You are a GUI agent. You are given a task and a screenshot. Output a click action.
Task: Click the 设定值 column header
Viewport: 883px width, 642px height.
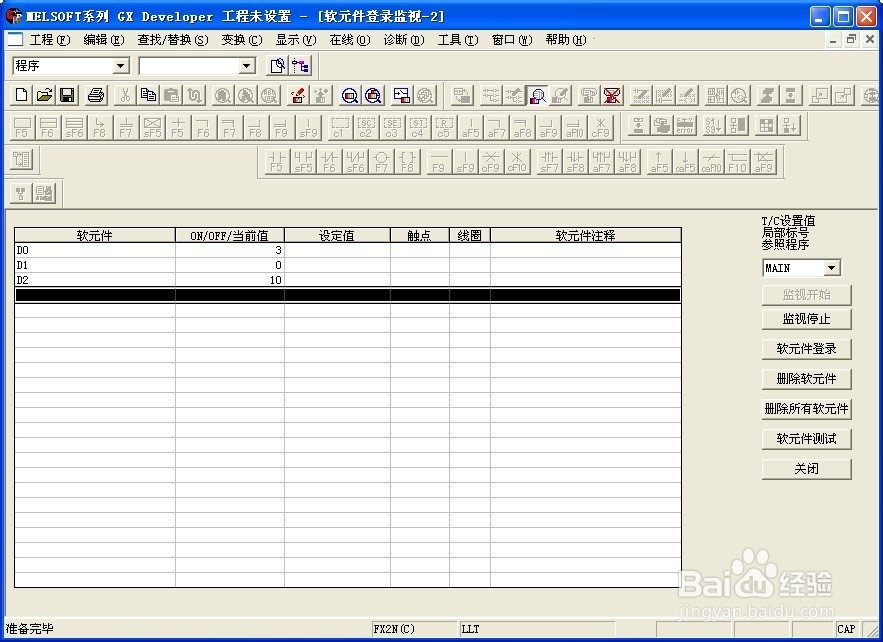(337, 235)
